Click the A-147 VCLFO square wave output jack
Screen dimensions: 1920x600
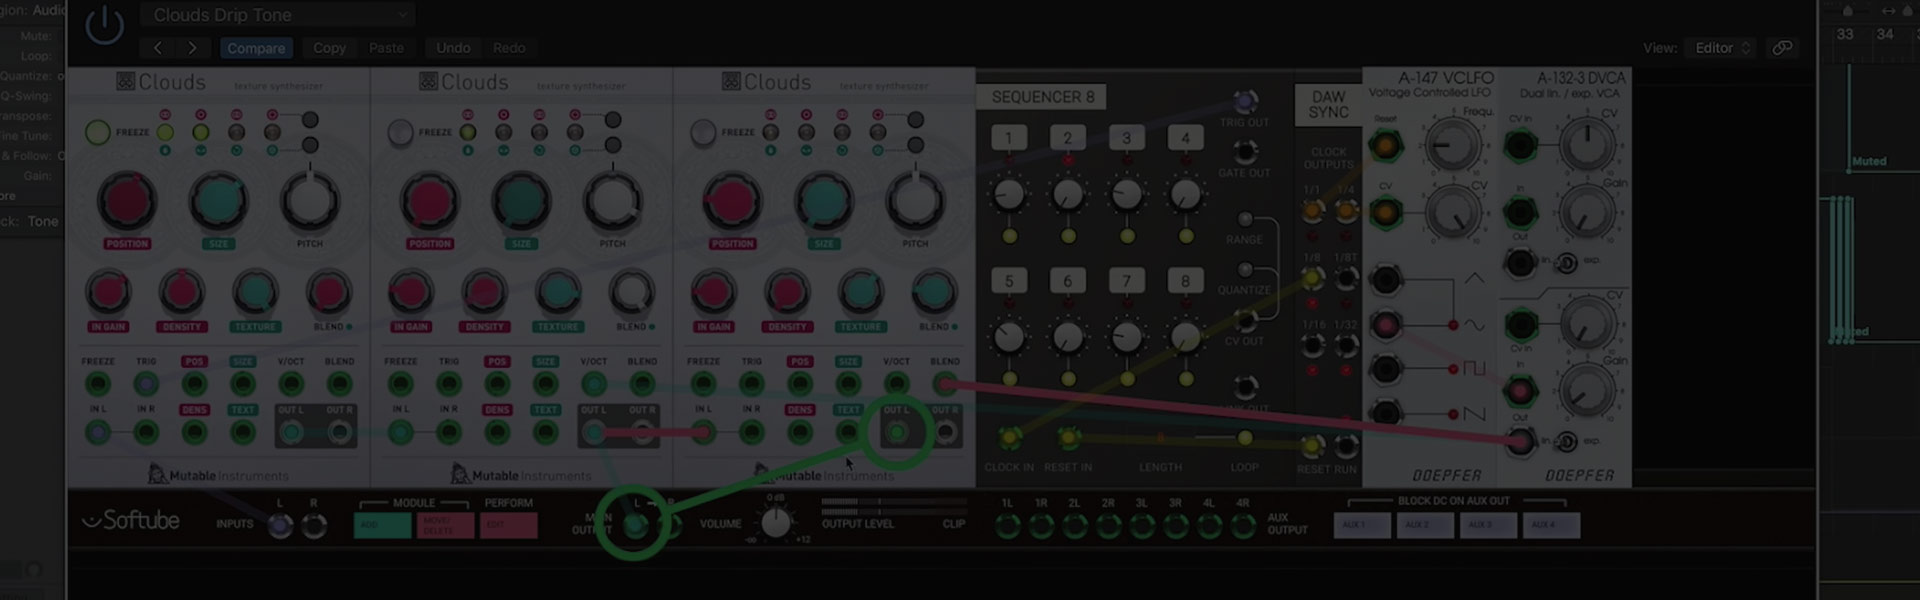(x=1386, y=369)
